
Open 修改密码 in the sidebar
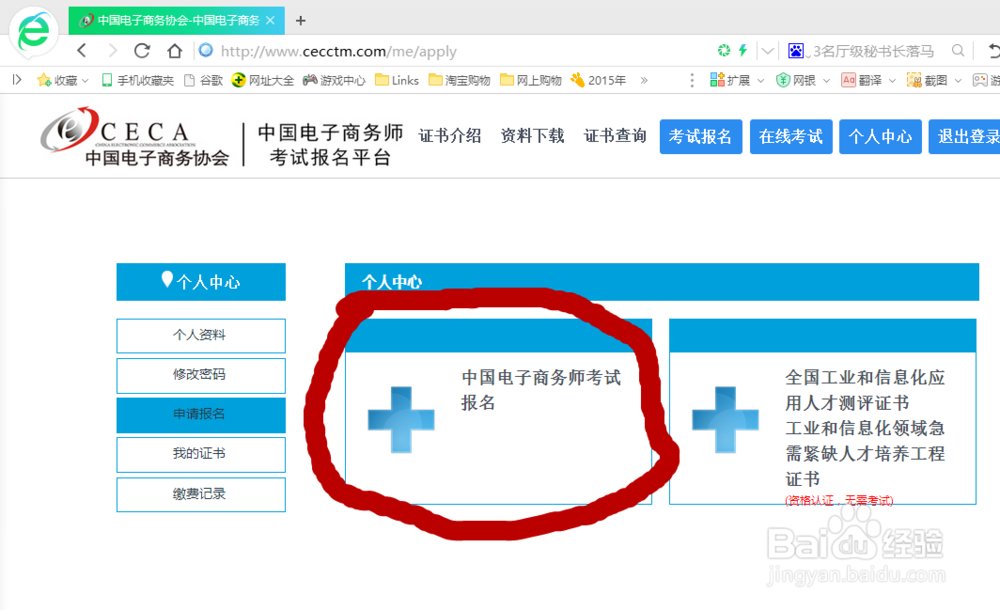201,375
